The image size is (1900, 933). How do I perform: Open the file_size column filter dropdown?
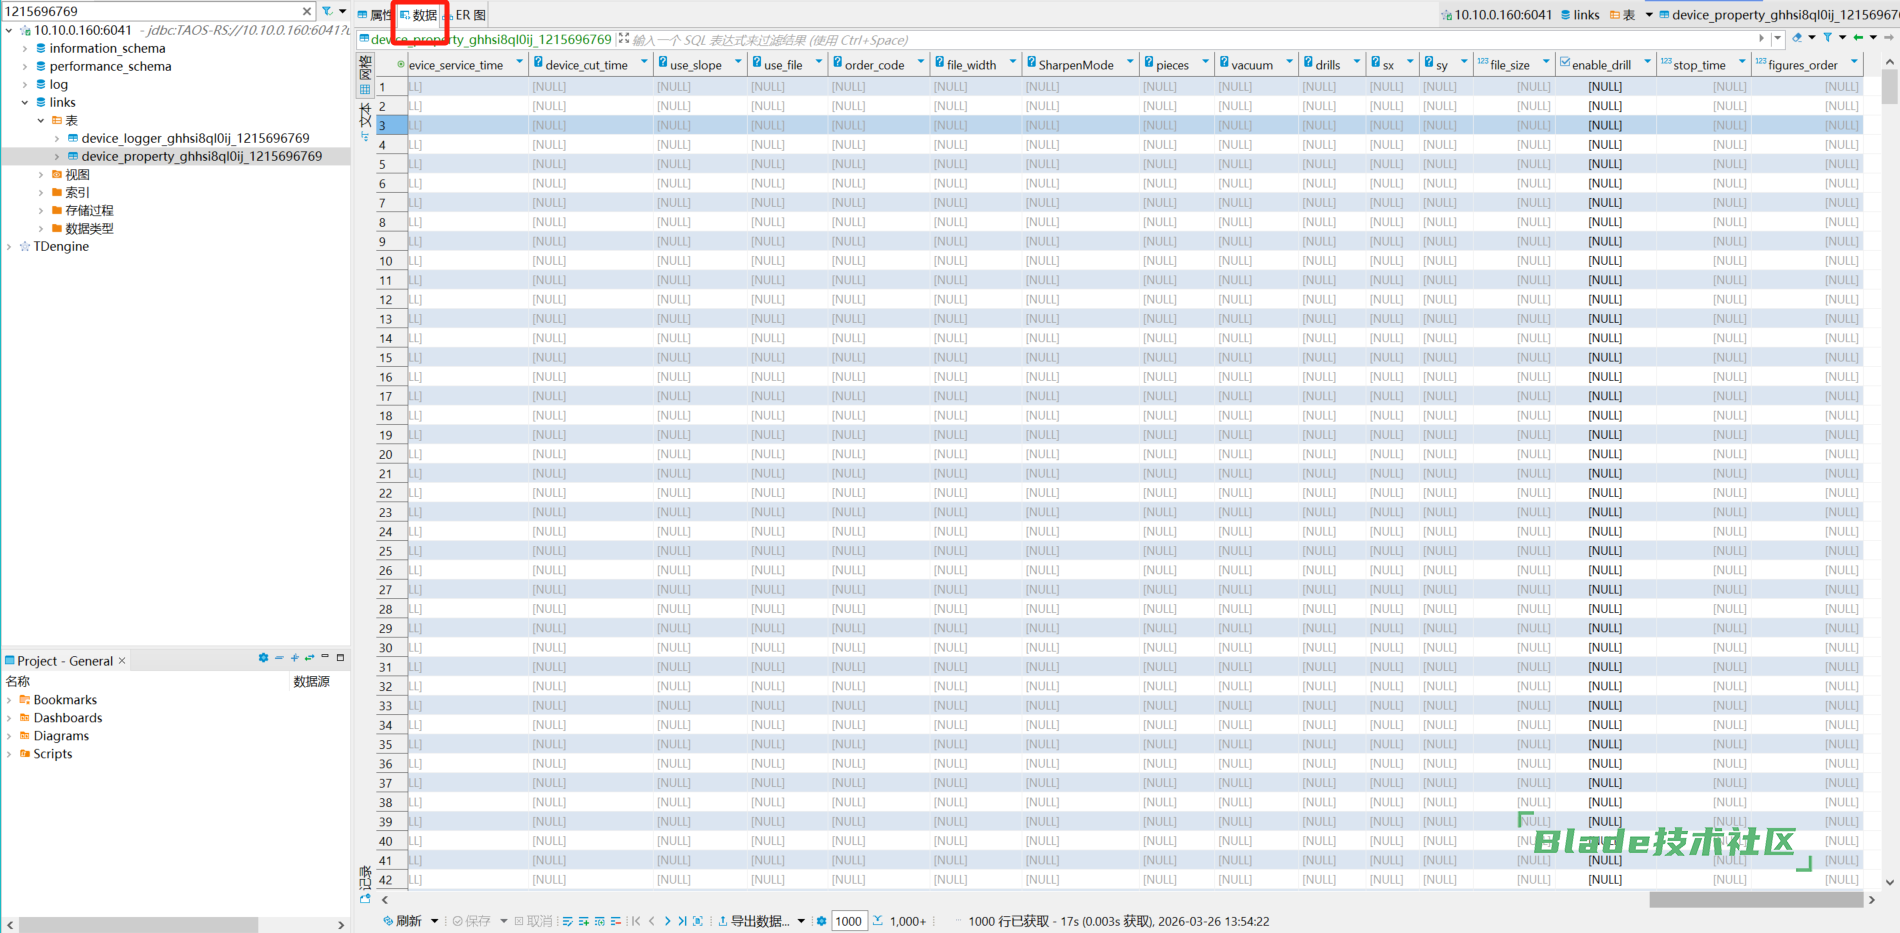coord(1546,62)
